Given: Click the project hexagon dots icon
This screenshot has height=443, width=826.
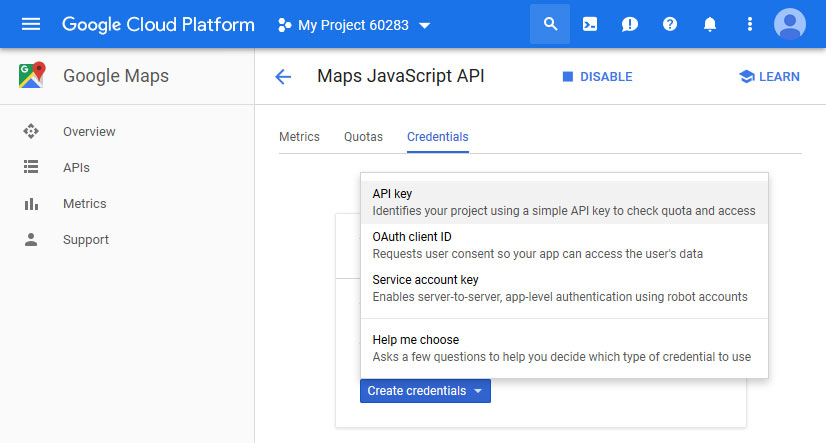Looking at the screenshot, I should tap(284, 25).
